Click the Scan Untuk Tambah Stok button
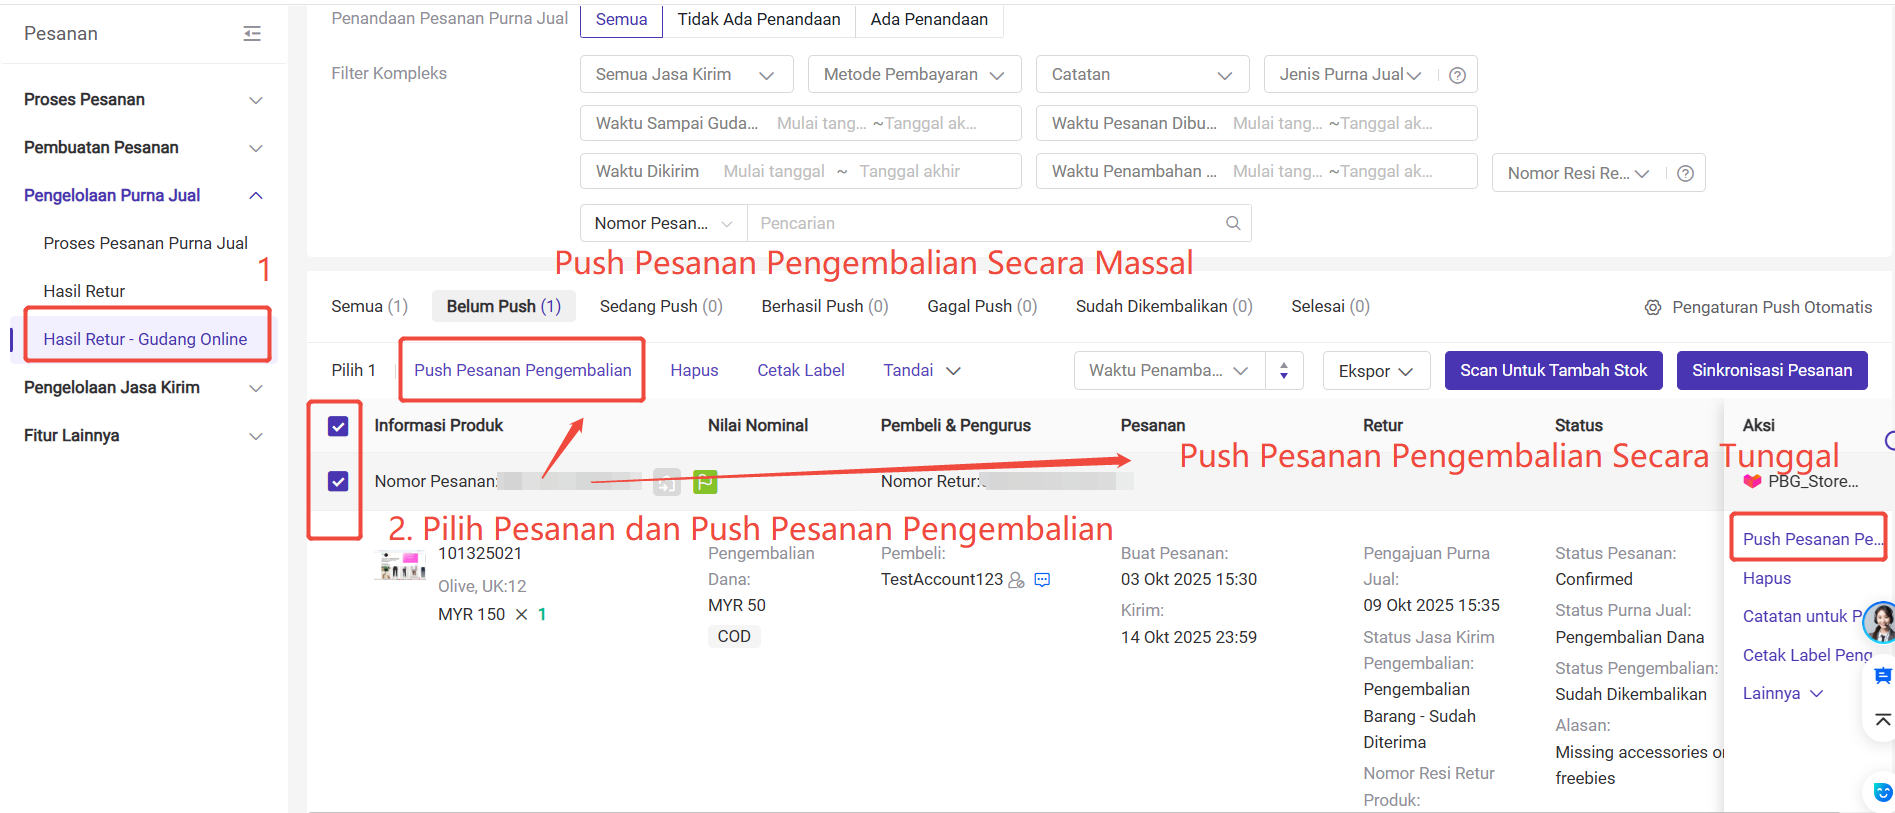The height and width of the screenshot is (813, 1895). point(1553,370)
